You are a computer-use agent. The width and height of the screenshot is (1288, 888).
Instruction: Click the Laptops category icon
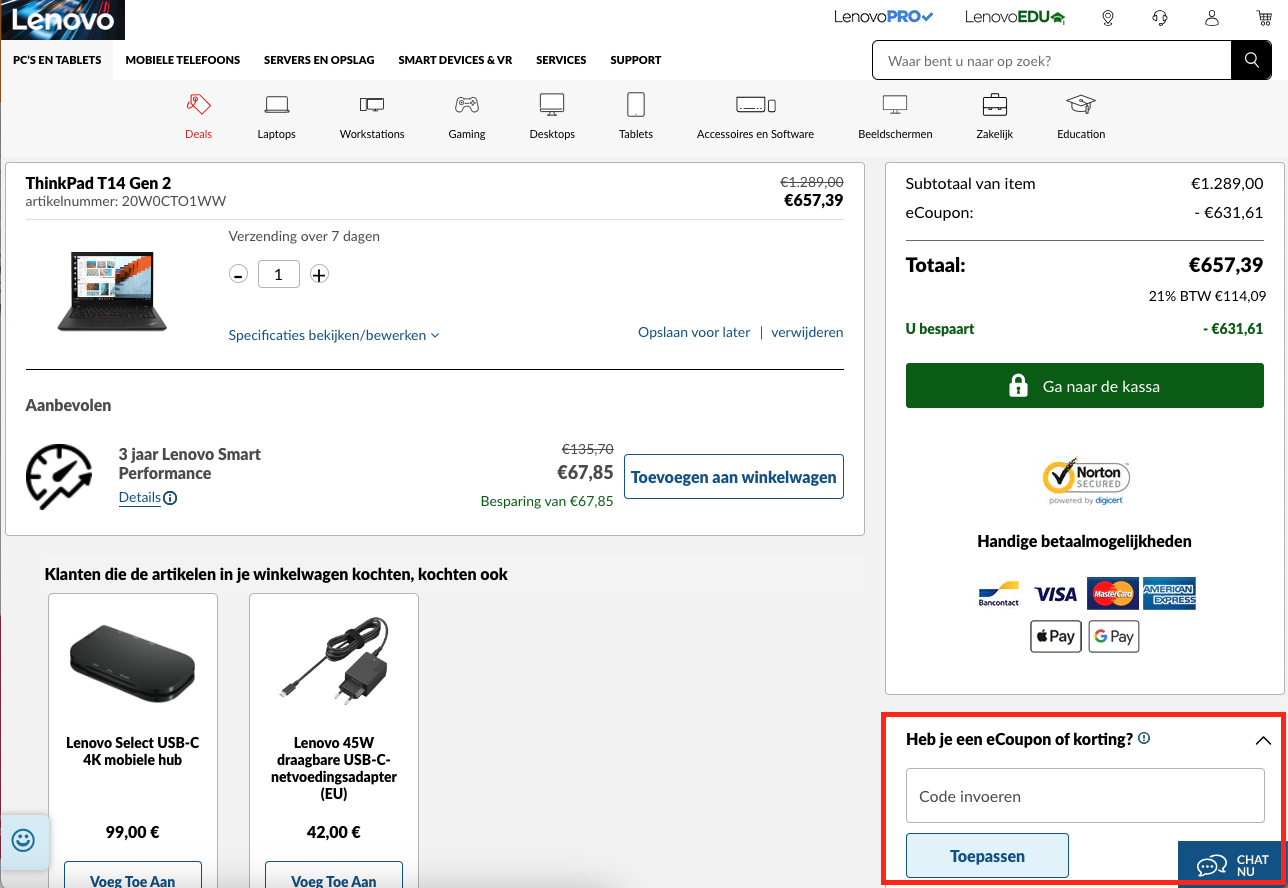tap(276, 104)
